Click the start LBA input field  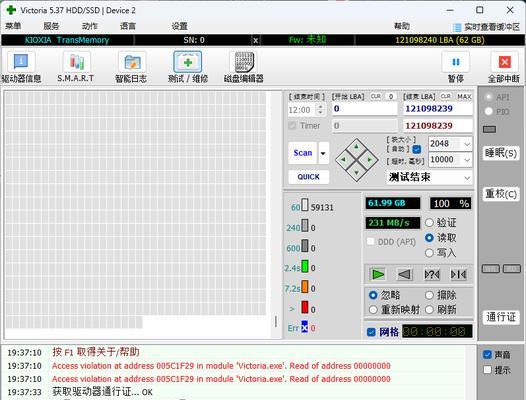(365, 109)
